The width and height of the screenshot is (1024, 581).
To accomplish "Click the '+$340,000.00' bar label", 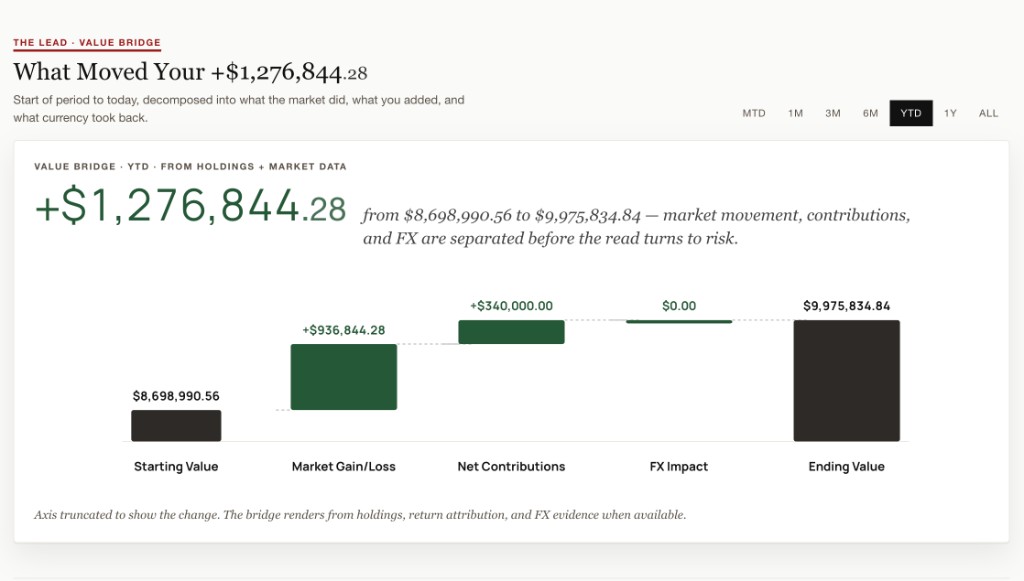I will pos(511,306).
